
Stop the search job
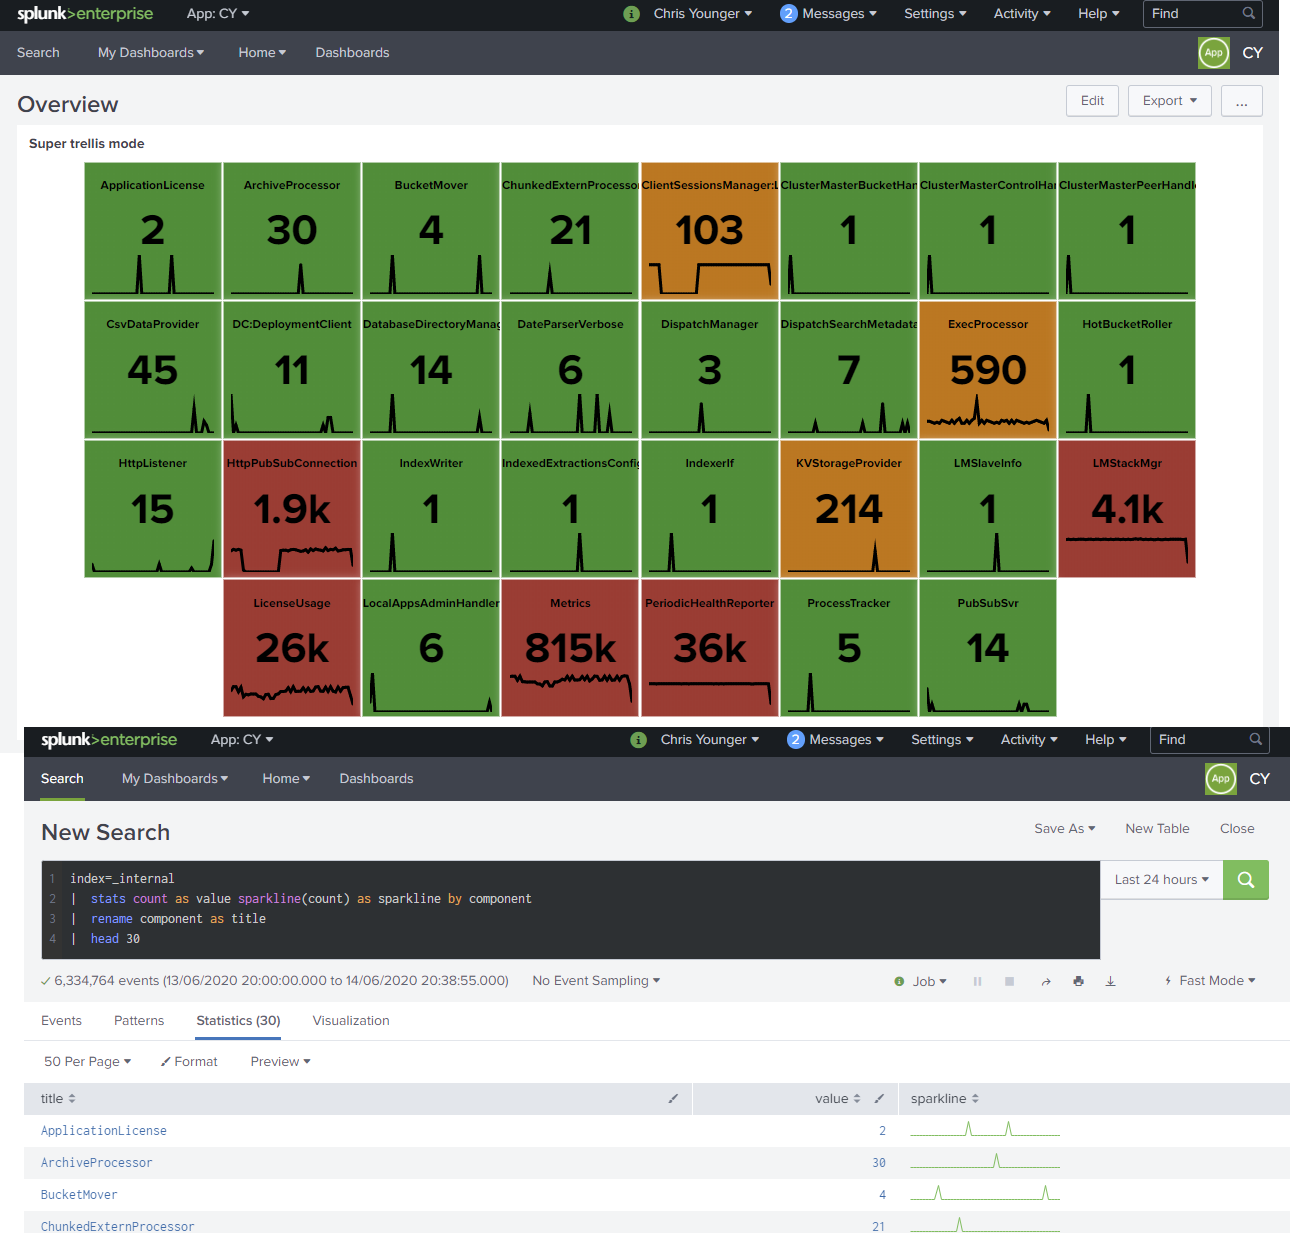click(x=1009, y=982)
